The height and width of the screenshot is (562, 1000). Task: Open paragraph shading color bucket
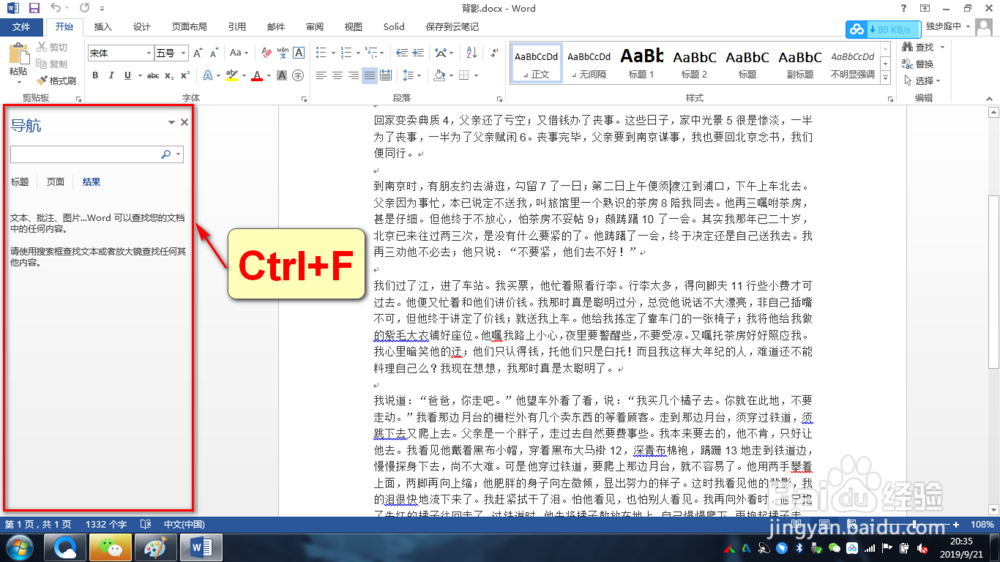coord(439,76)
